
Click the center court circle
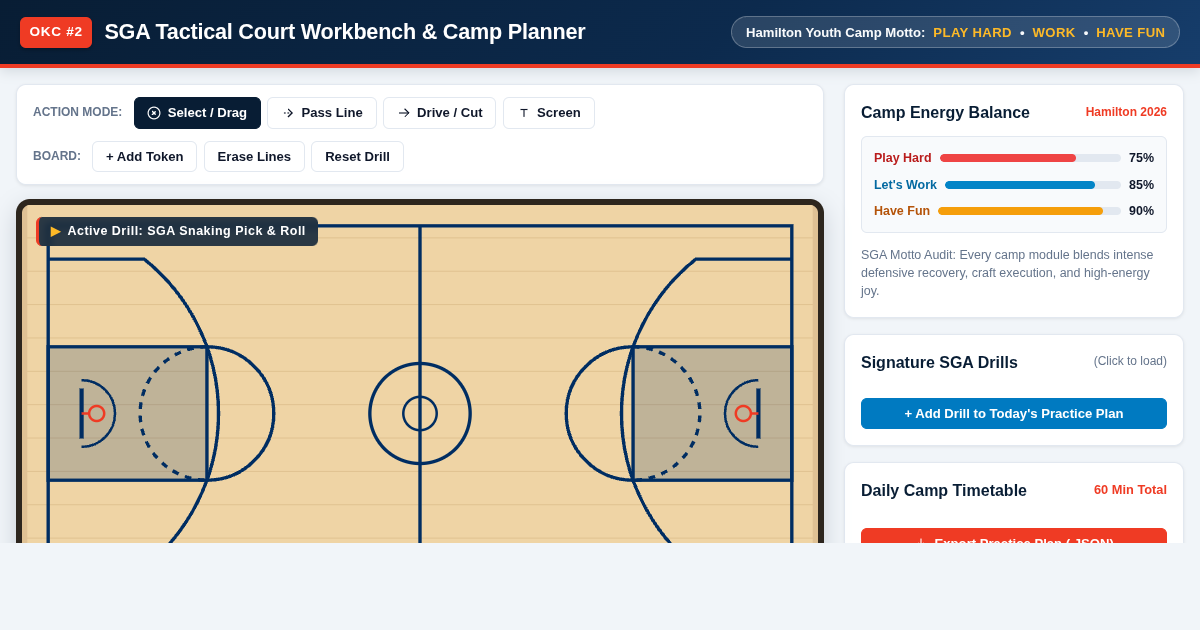pyautogui.click(x=420, y=413)
